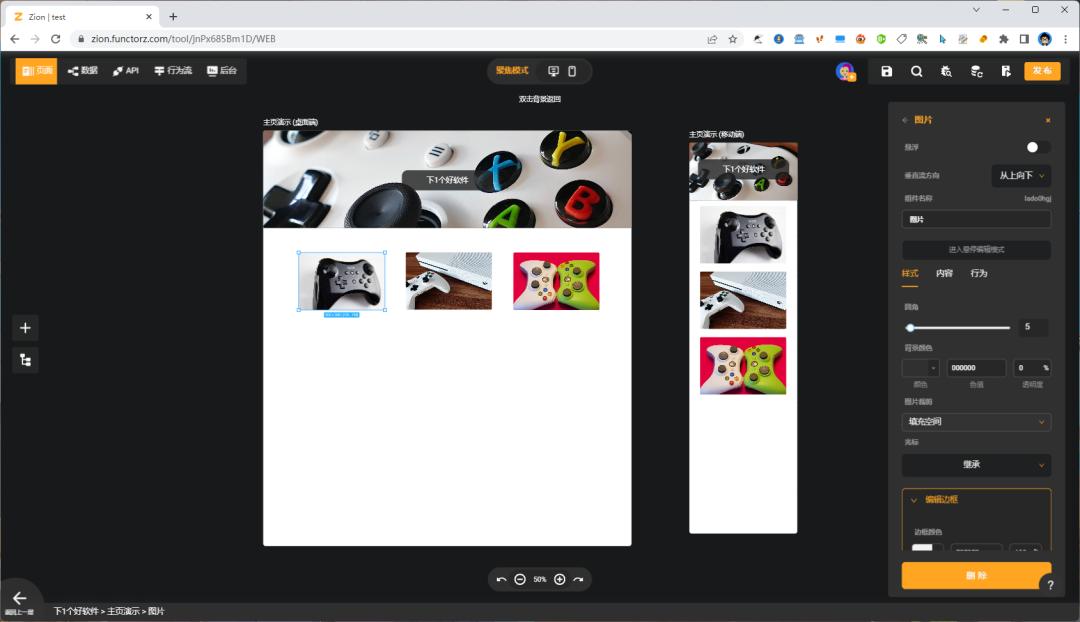Click the 下1个好软件 button in mobile preview
This screenshot has height=622, width=1080.
click(743, 169)
